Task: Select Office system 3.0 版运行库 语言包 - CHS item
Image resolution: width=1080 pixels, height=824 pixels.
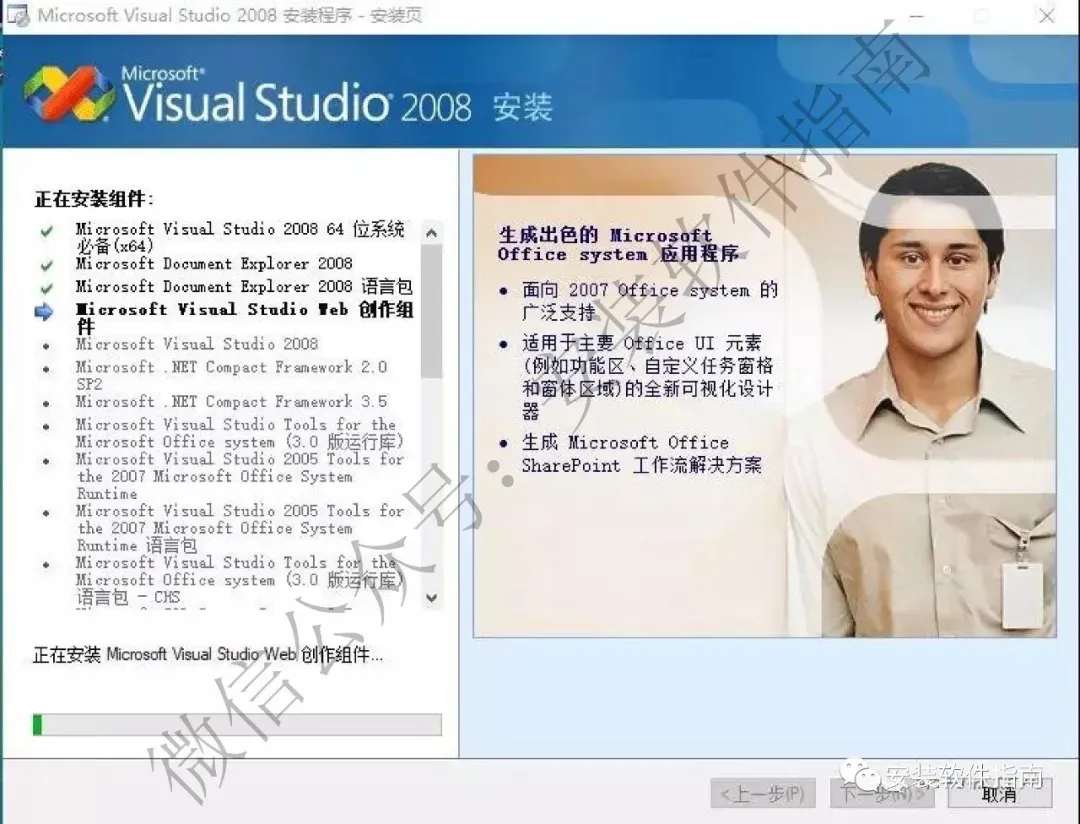Action: [240, 580]
